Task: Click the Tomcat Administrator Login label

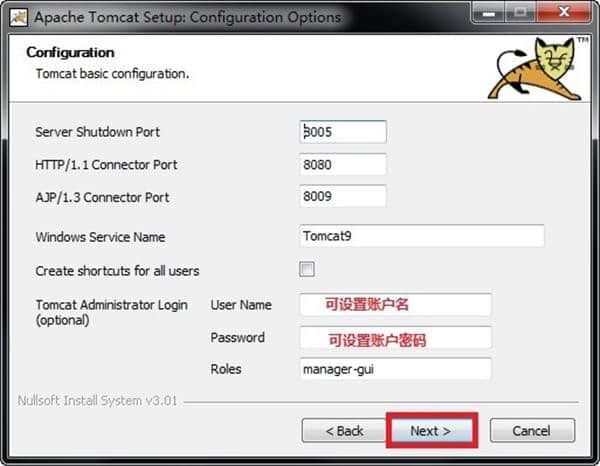Action: [111, 305]
